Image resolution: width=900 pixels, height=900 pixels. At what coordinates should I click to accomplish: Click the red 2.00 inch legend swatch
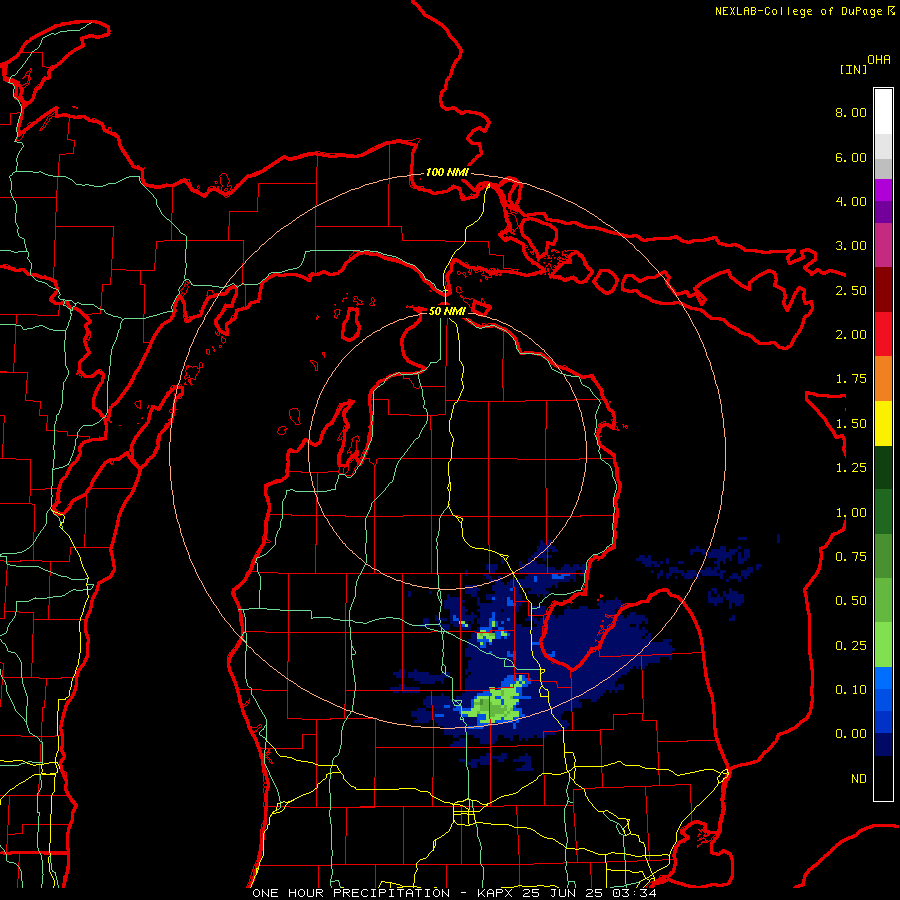[883, 334]
